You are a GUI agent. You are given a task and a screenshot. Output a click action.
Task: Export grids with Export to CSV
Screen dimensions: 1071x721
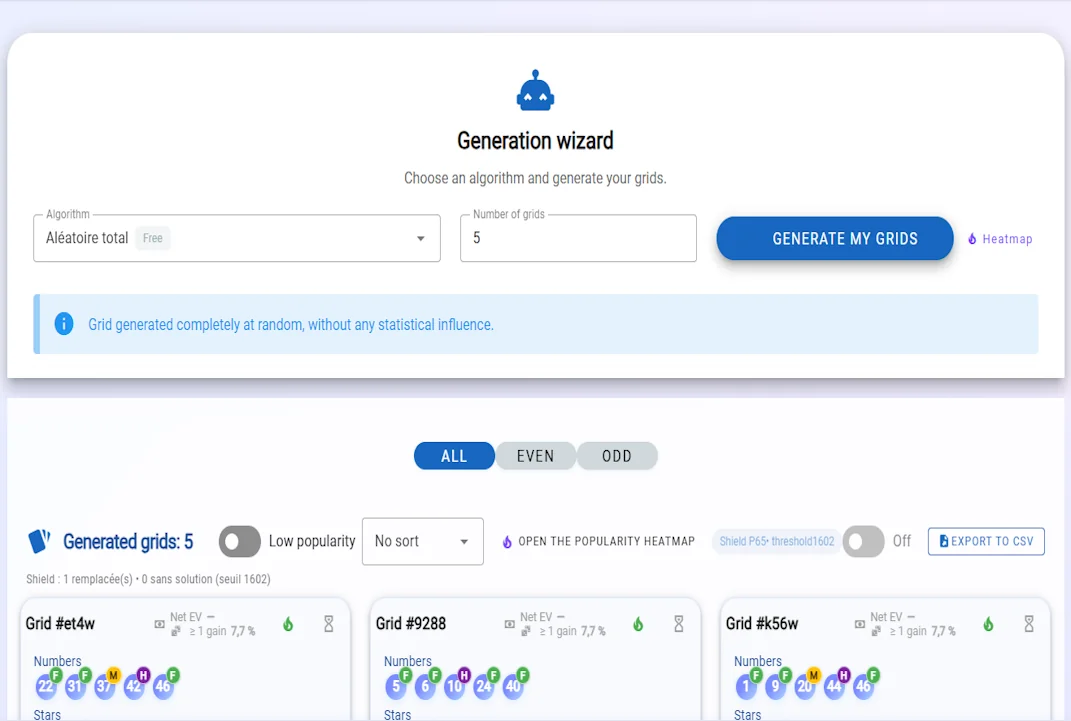coord(986,541)
